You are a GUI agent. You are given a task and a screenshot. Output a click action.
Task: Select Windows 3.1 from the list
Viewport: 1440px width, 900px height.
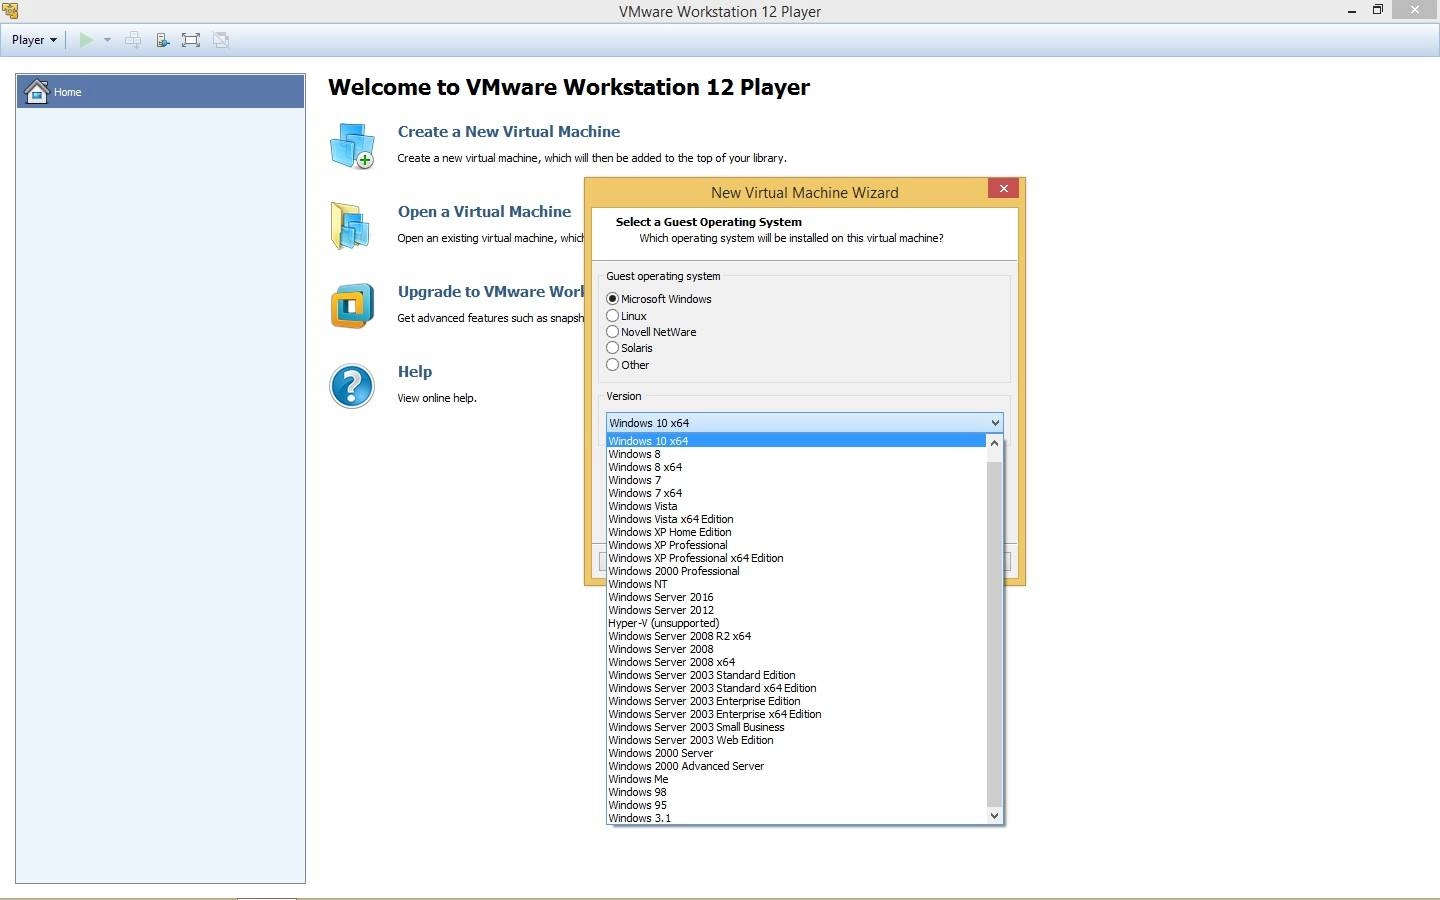coord(796,818)
